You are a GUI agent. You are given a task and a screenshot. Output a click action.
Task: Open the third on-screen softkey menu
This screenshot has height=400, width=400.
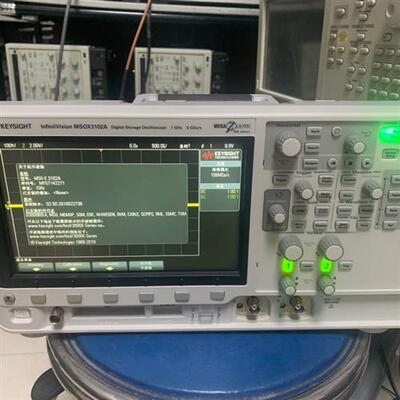click(x=109, y=266)
